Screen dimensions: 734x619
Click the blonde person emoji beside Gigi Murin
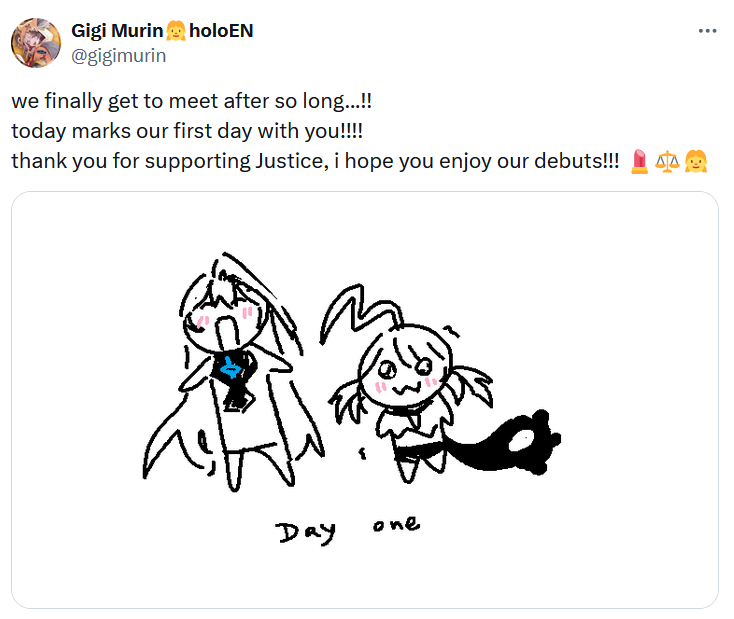click(x=176, y=31)
